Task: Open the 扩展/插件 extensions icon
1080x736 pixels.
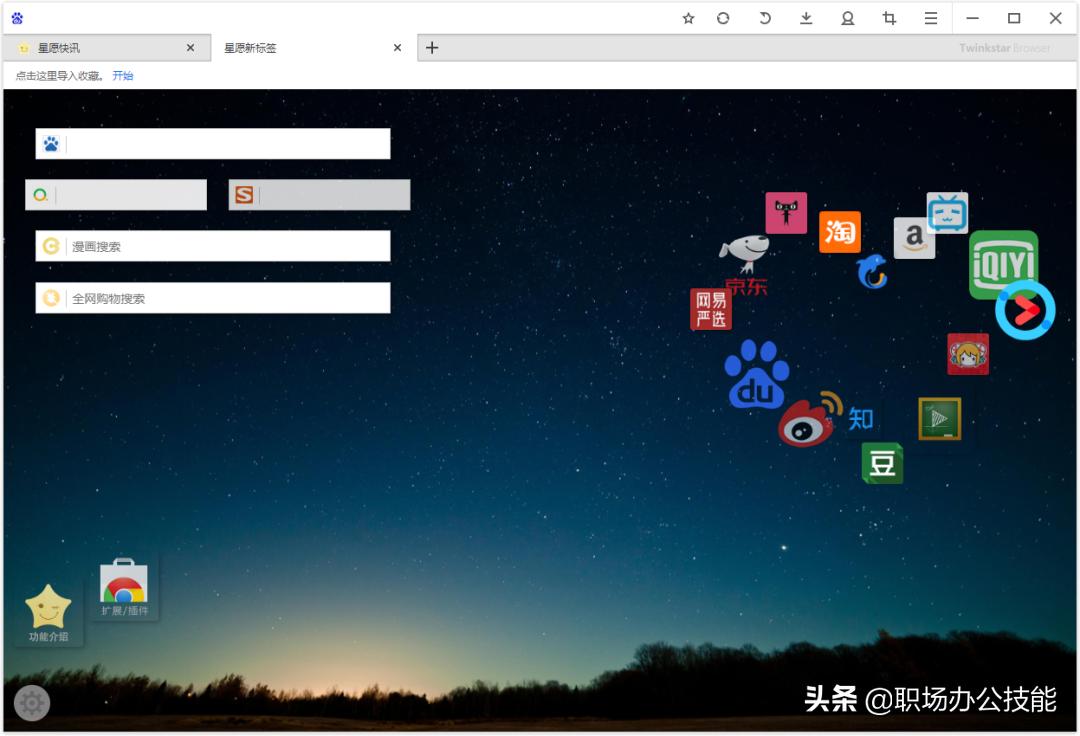Action: 124,580
